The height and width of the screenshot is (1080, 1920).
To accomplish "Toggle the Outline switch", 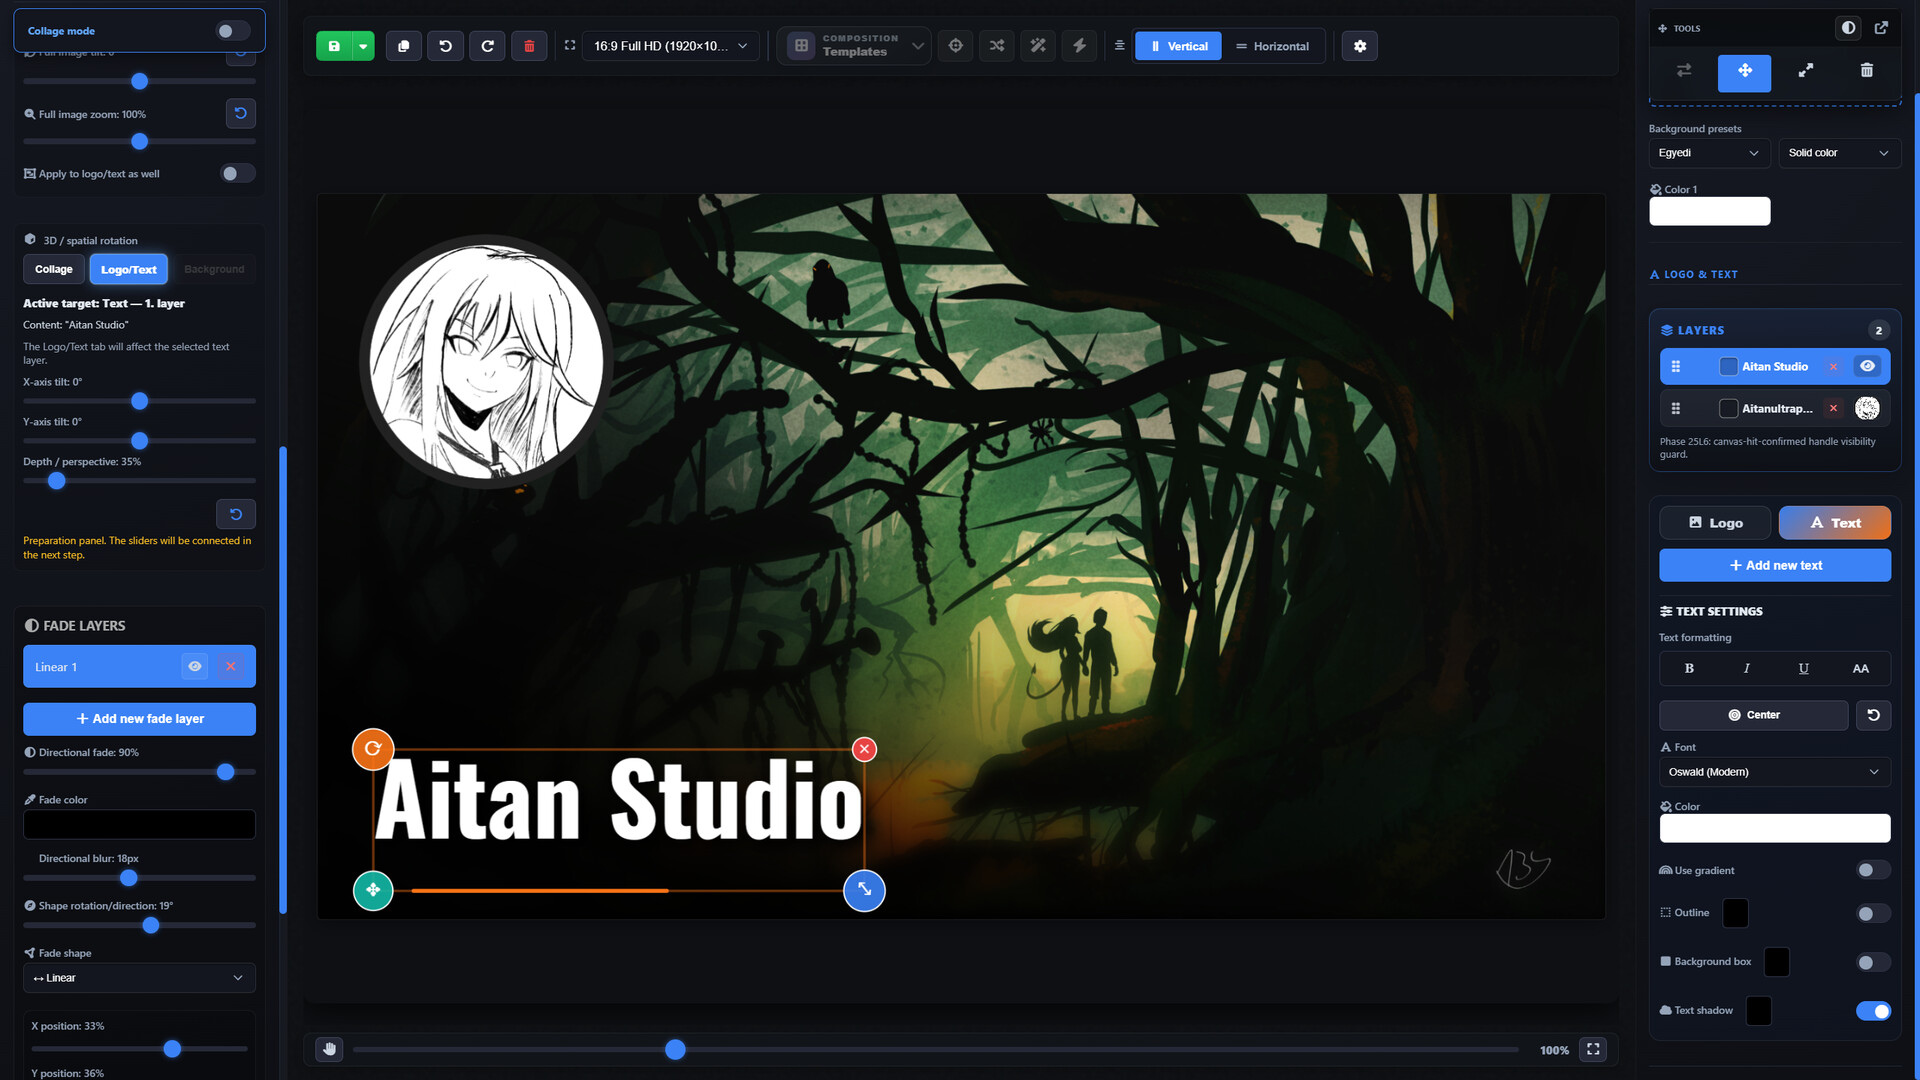I will 1873,914.
